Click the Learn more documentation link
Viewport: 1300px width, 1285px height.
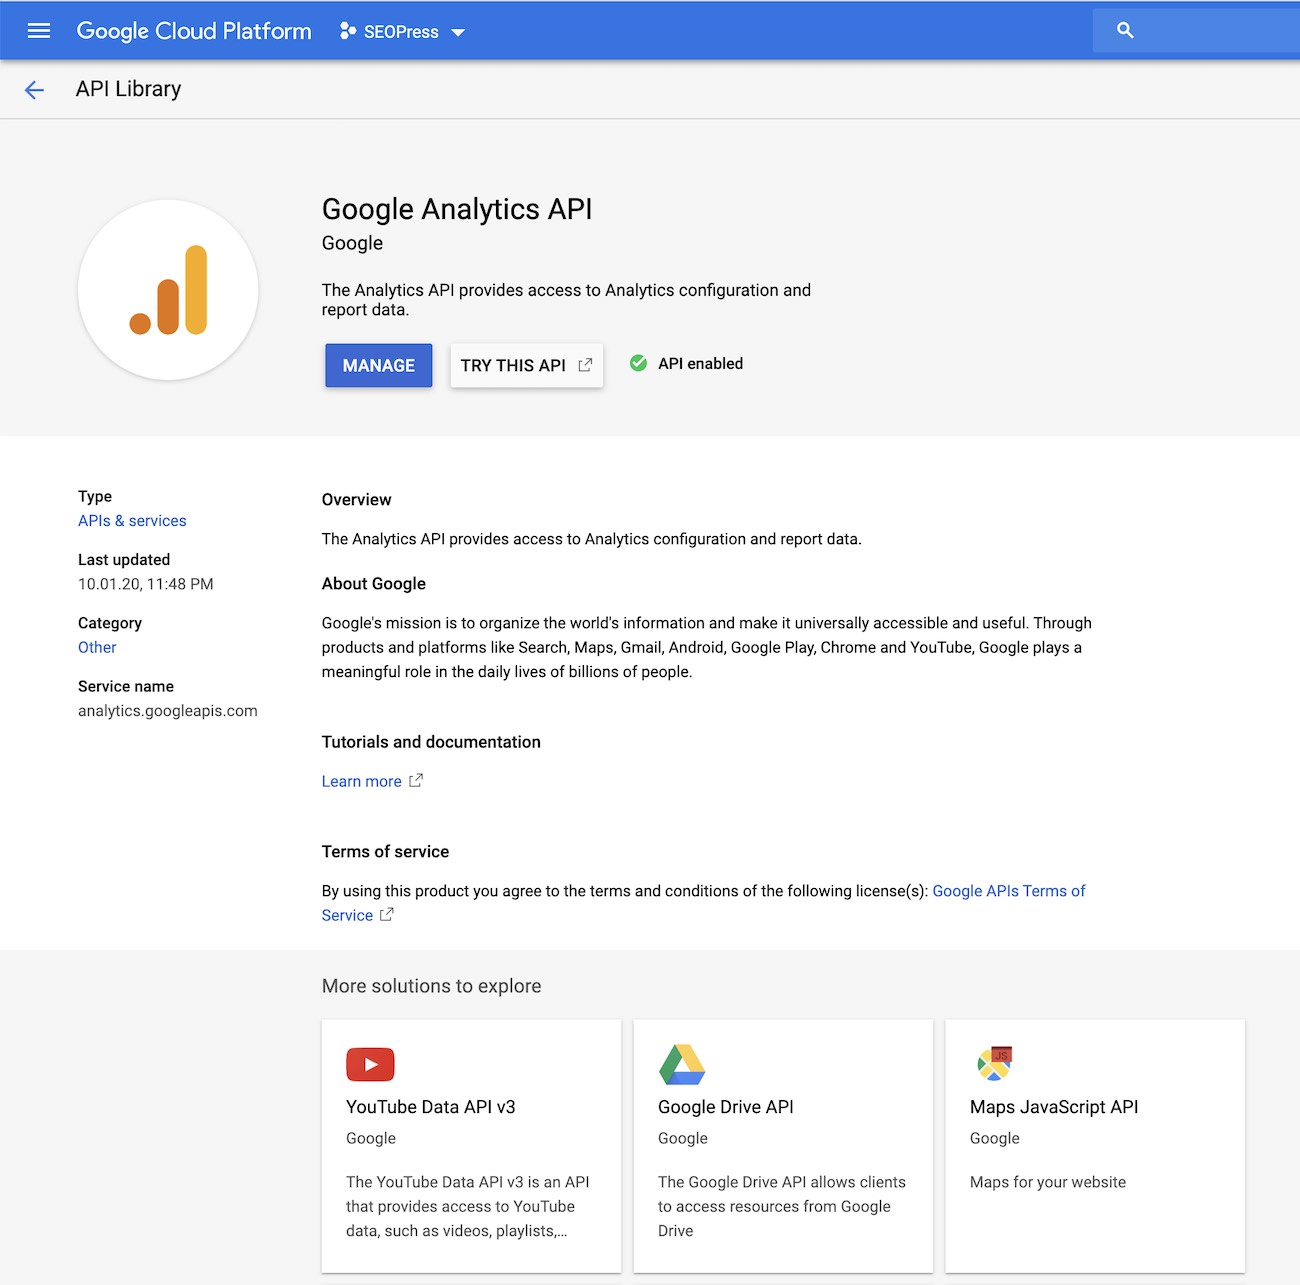[361, 782]
